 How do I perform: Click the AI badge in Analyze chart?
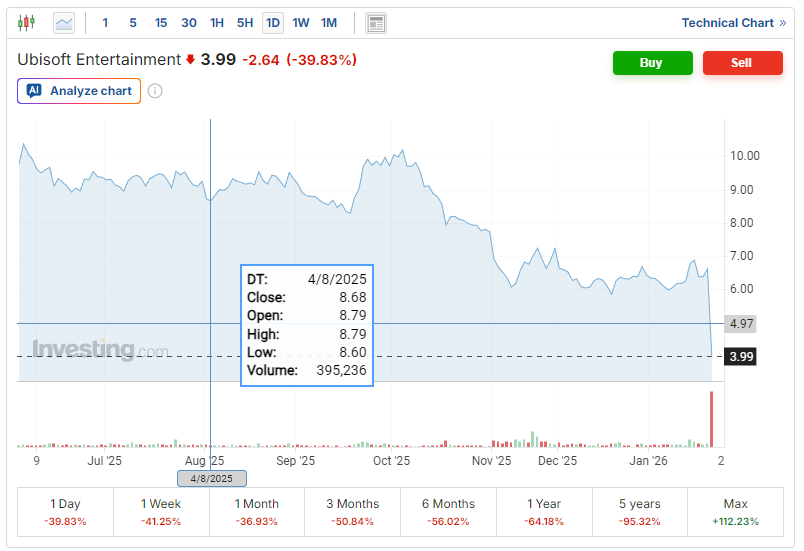coord(34,91)
